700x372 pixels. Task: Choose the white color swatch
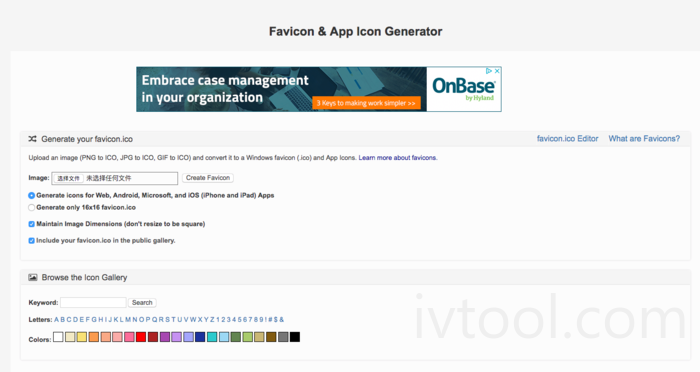58,337
